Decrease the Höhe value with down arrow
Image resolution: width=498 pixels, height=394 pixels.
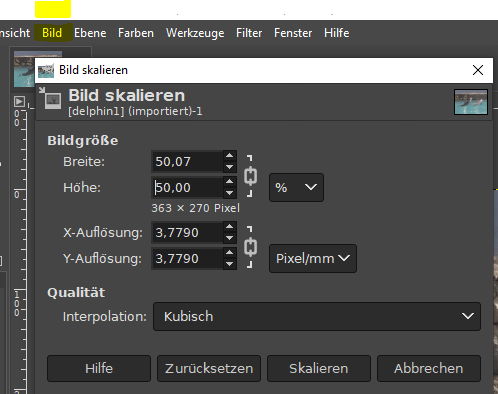click(x=229, y=193)
